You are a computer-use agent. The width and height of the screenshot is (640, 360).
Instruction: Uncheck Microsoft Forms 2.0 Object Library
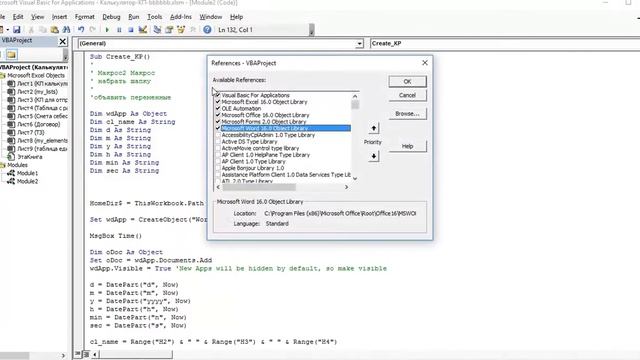[x=218, y=122]
